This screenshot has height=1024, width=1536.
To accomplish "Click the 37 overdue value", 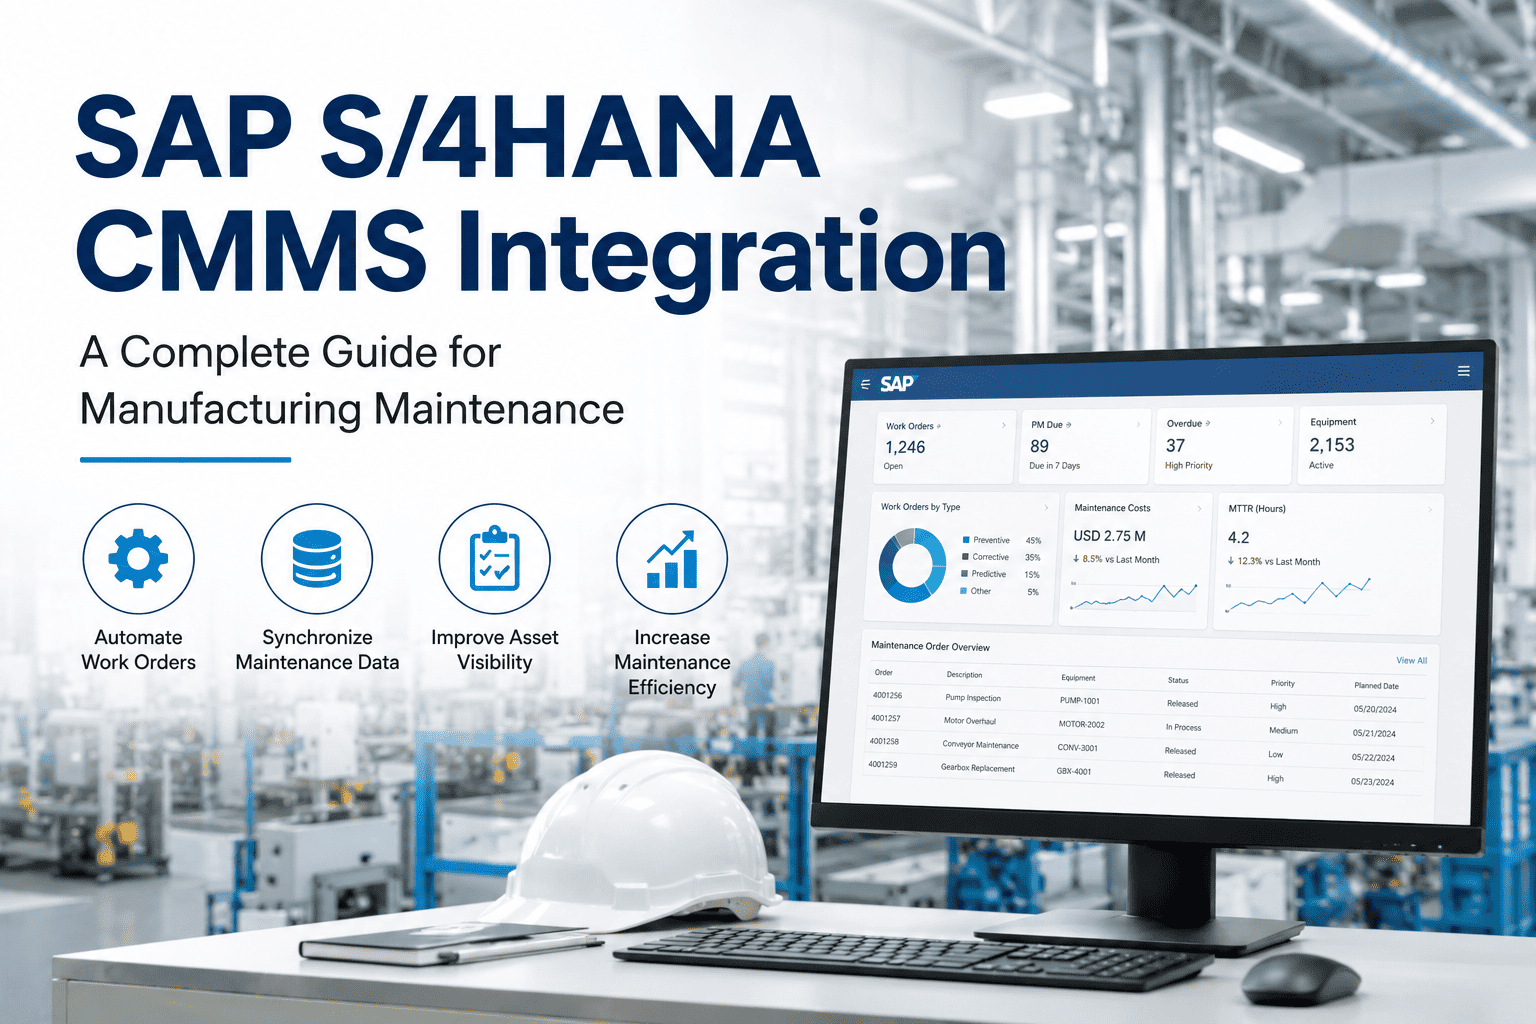I will (x=1175, y=445).
